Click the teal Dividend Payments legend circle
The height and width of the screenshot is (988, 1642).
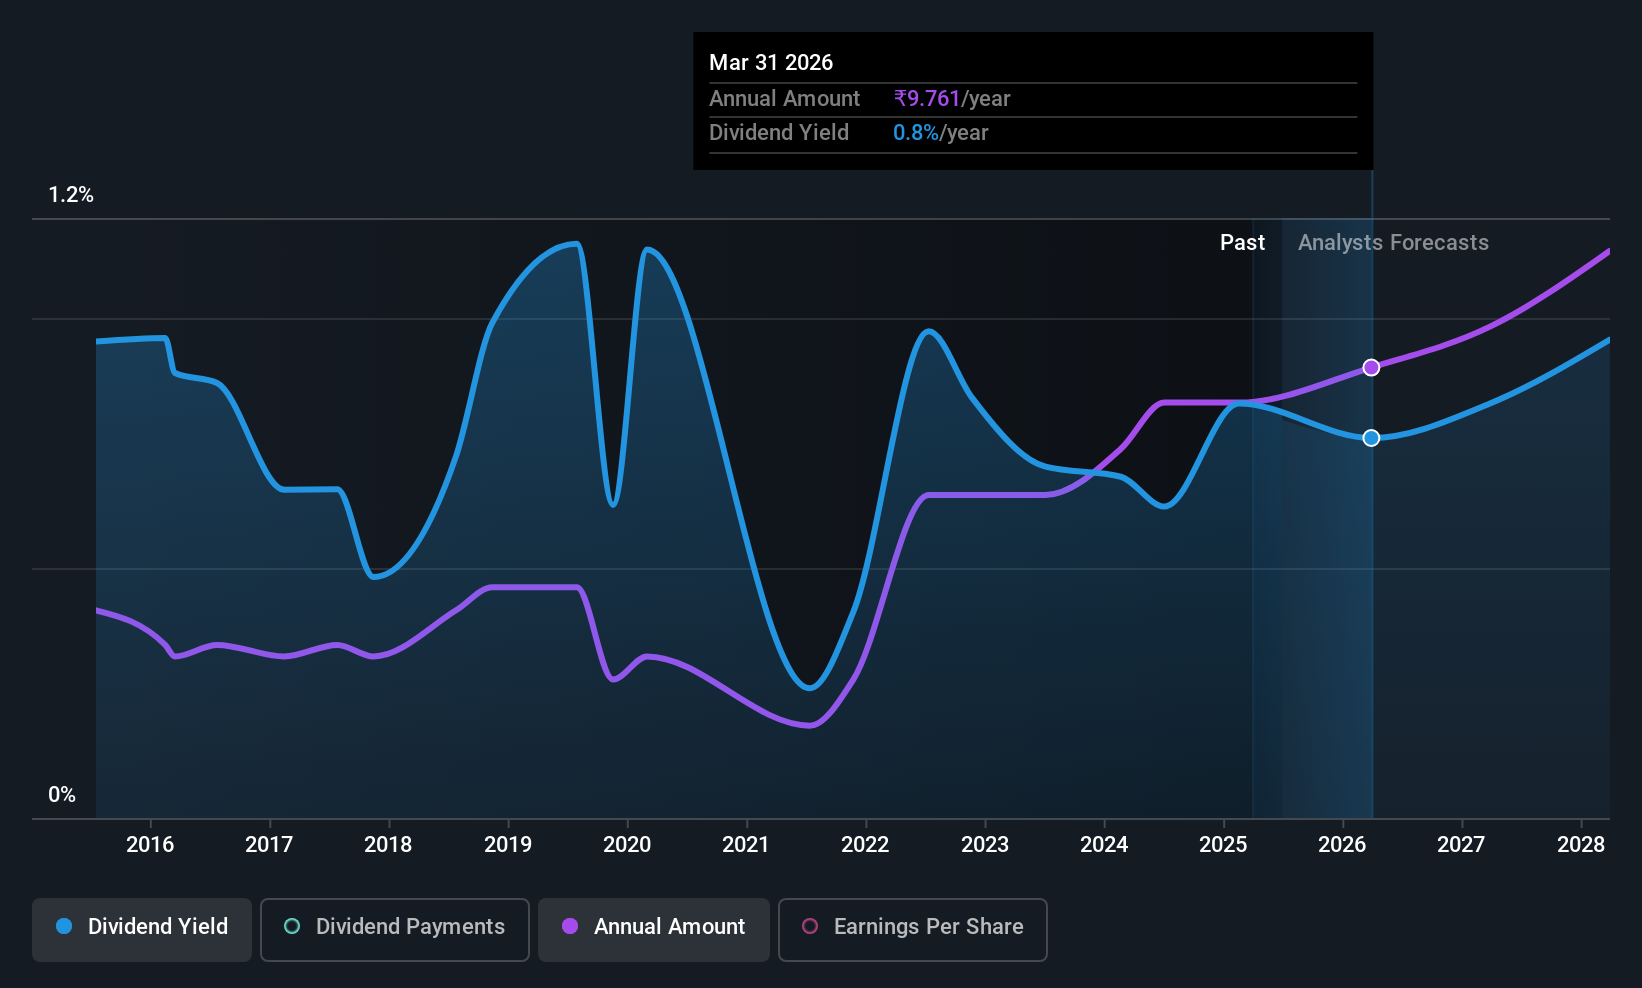pyautogui.click(x=292, y=926)
